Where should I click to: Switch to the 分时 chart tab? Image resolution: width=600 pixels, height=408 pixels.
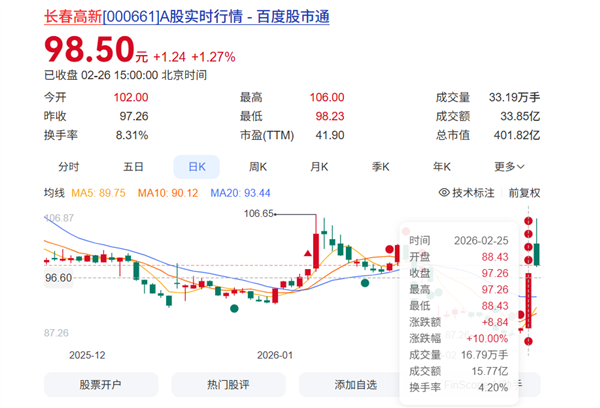point(68,167)
